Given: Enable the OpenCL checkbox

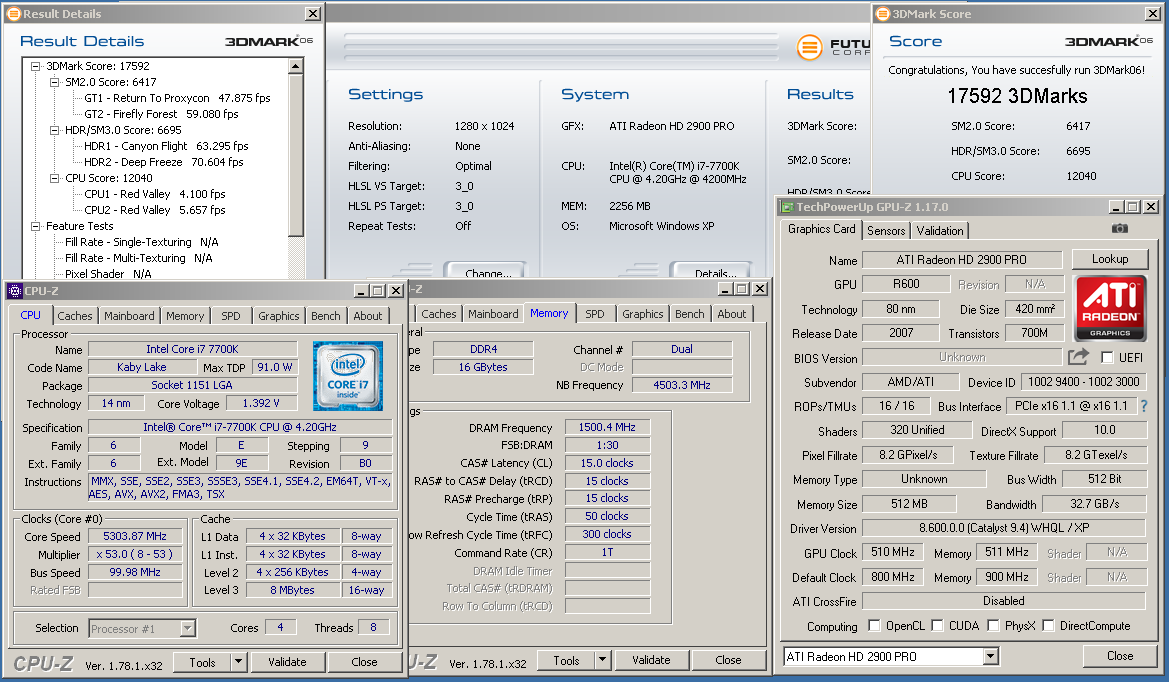Looking at the screenshot, I should (x=874, y=625).
